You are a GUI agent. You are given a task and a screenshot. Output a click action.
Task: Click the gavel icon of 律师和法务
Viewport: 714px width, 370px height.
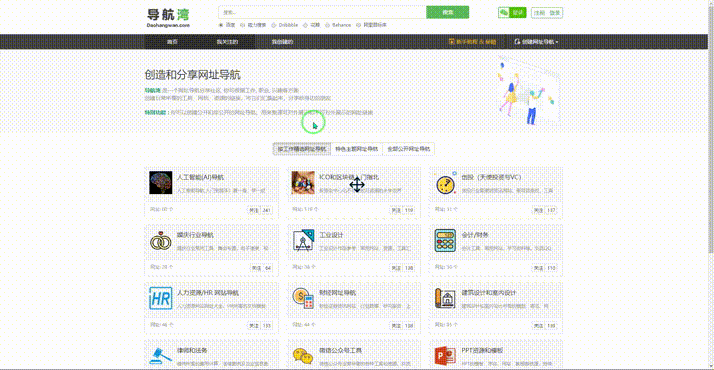click(x=161, y=356)
